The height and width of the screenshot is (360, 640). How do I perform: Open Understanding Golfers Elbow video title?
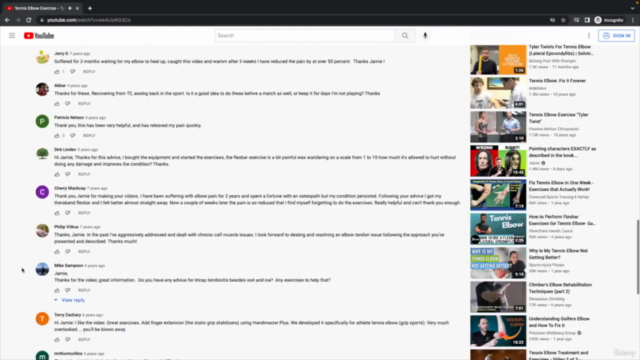tap(559, 322)
